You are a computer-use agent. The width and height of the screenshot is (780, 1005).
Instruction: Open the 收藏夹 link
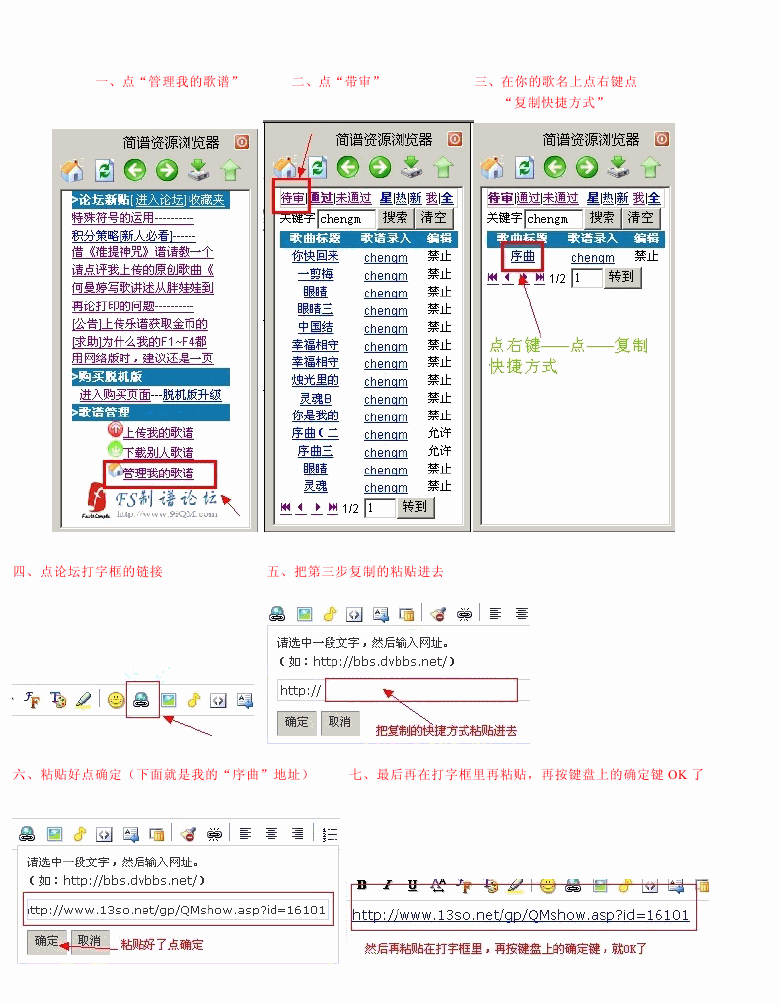tap(207, 200)
